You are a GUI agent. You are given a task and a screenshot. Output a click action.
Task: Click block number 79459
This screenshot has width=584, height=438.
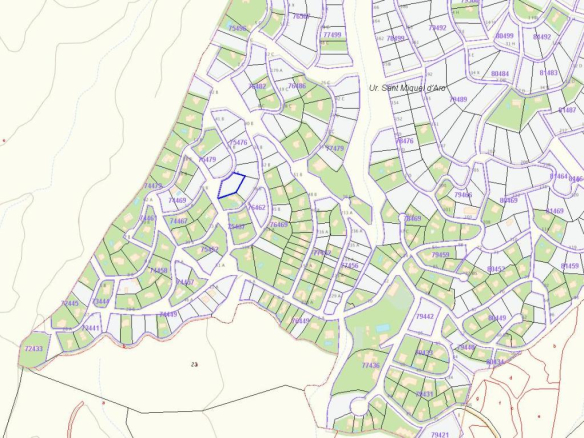point(440,255)
